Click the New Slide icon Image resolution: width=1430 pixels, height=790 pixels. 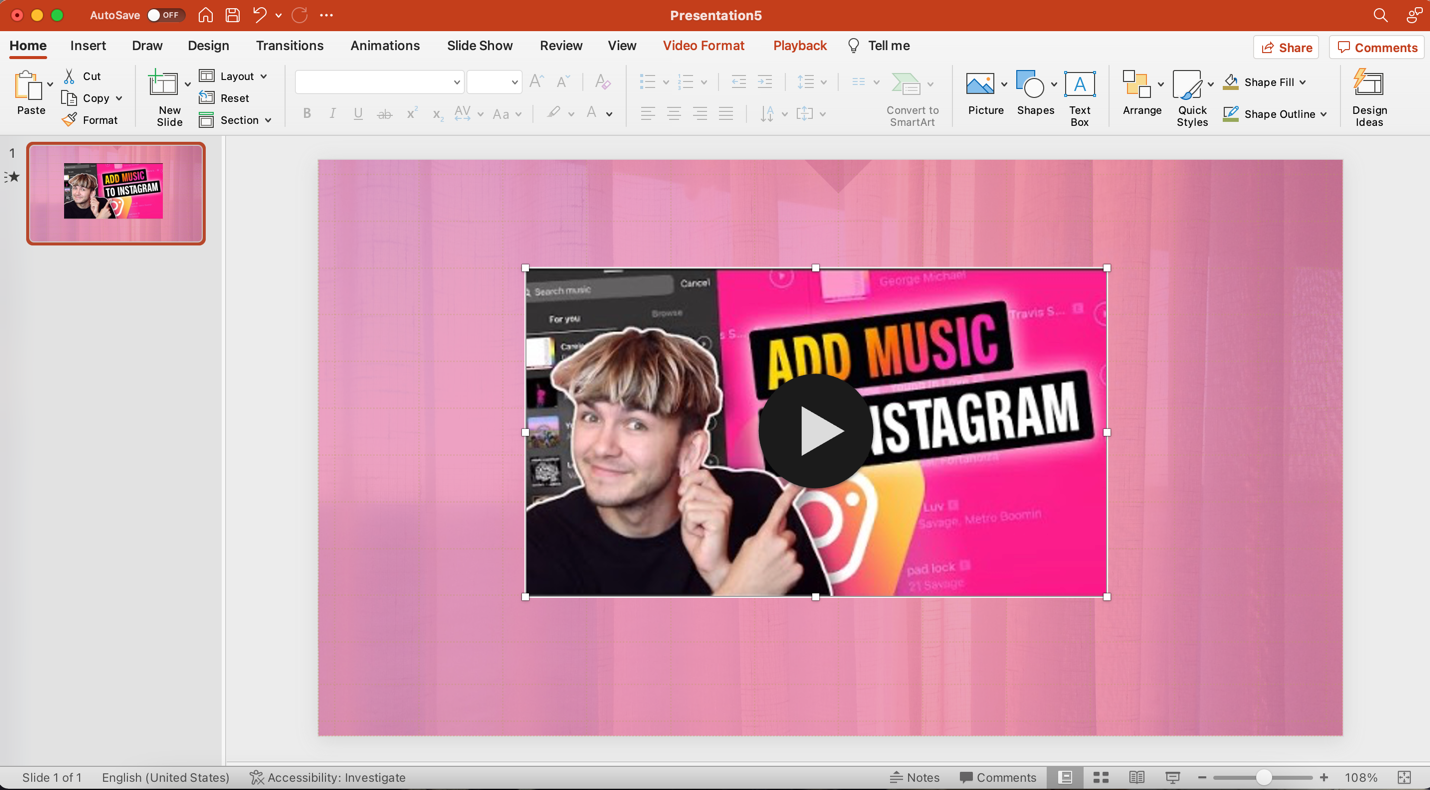pos(164,85)
